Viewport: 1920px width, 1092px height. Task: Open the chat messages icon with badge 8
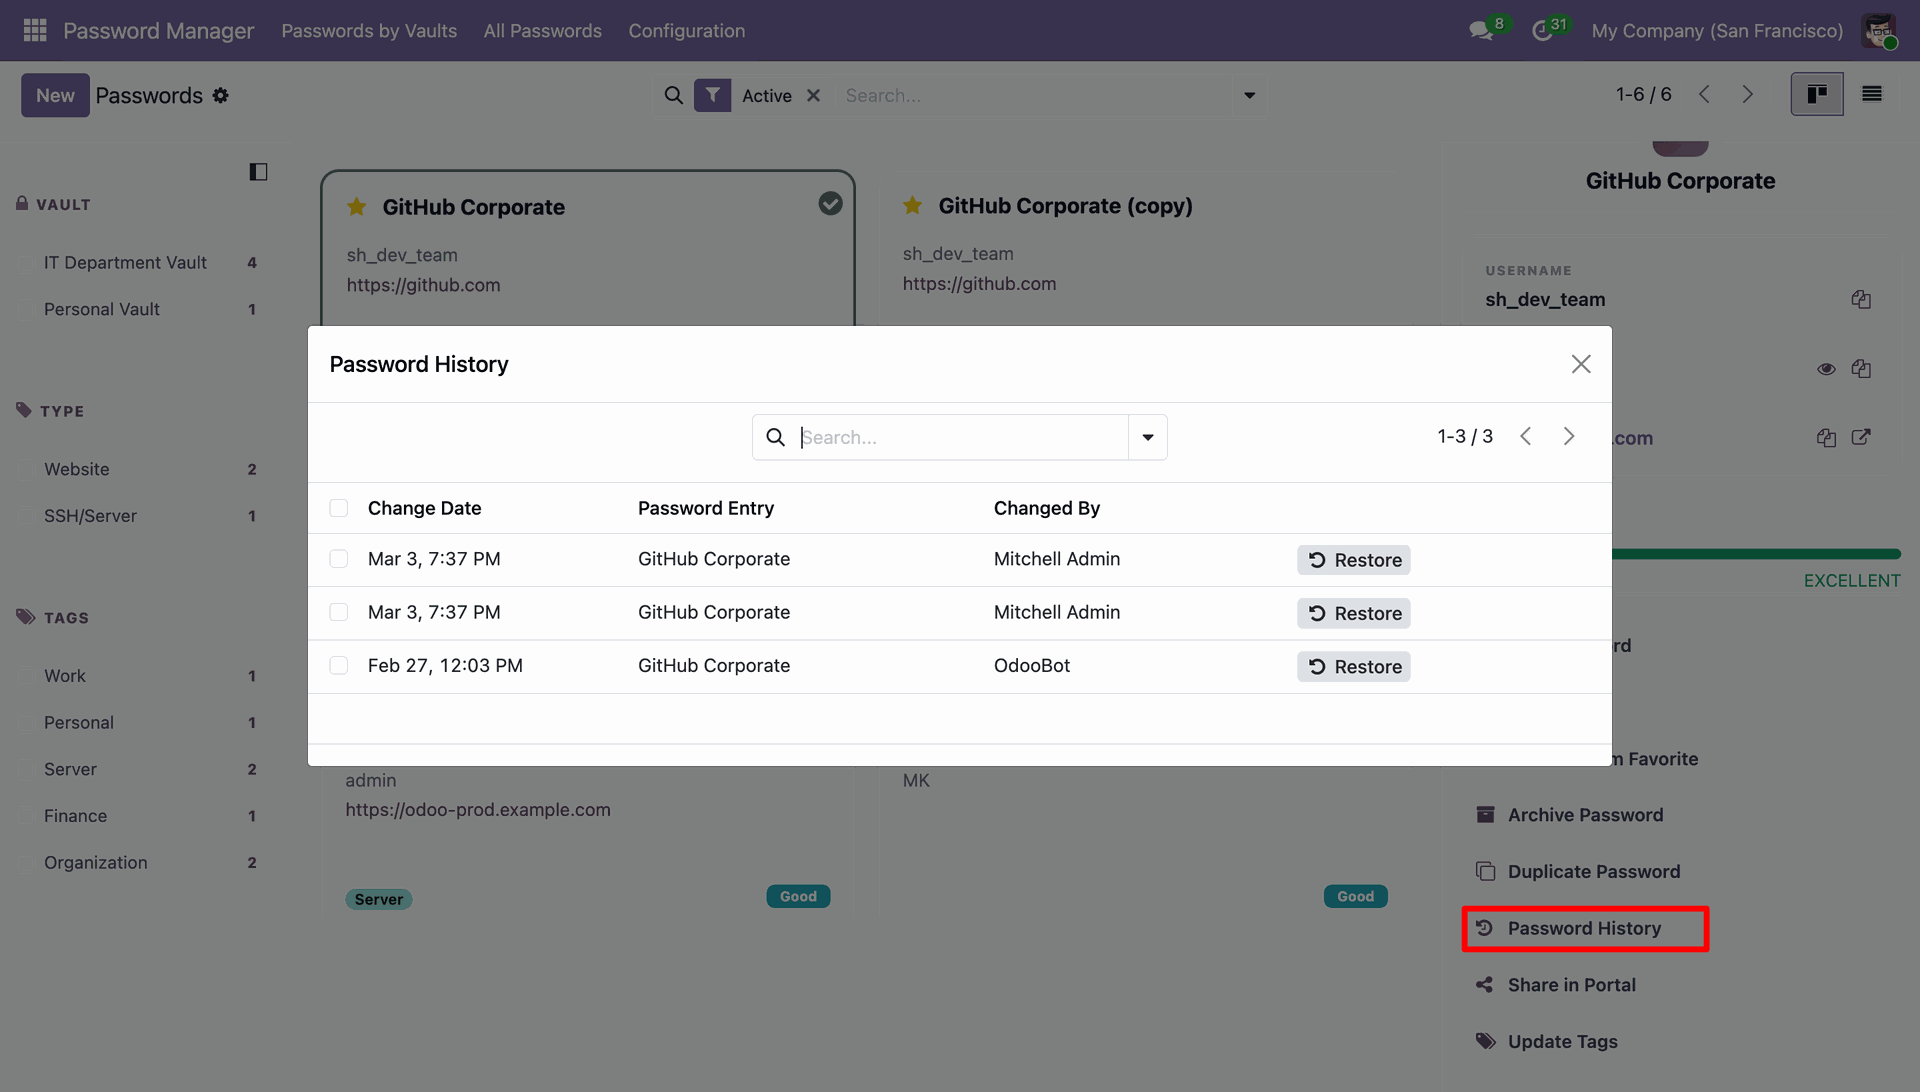coord(1482,30)
